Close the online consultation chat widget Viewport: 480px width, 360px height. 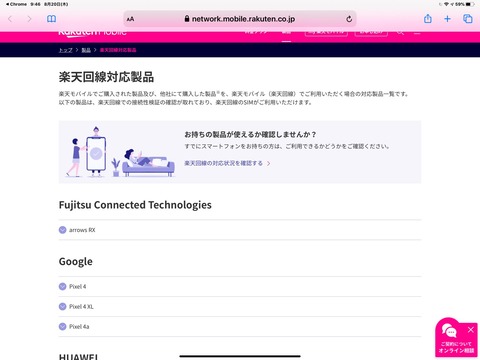click(x=471, y=330)
